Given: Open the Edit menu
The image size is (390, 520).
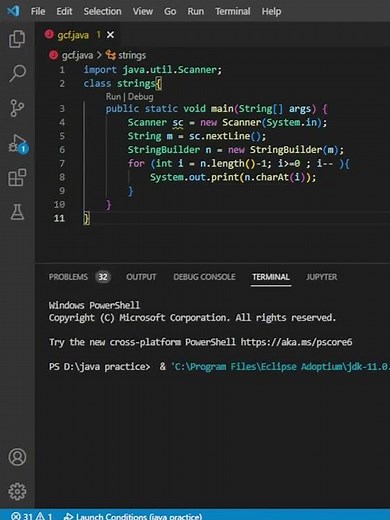Looking at the screenshot, I should pos(64,11).
